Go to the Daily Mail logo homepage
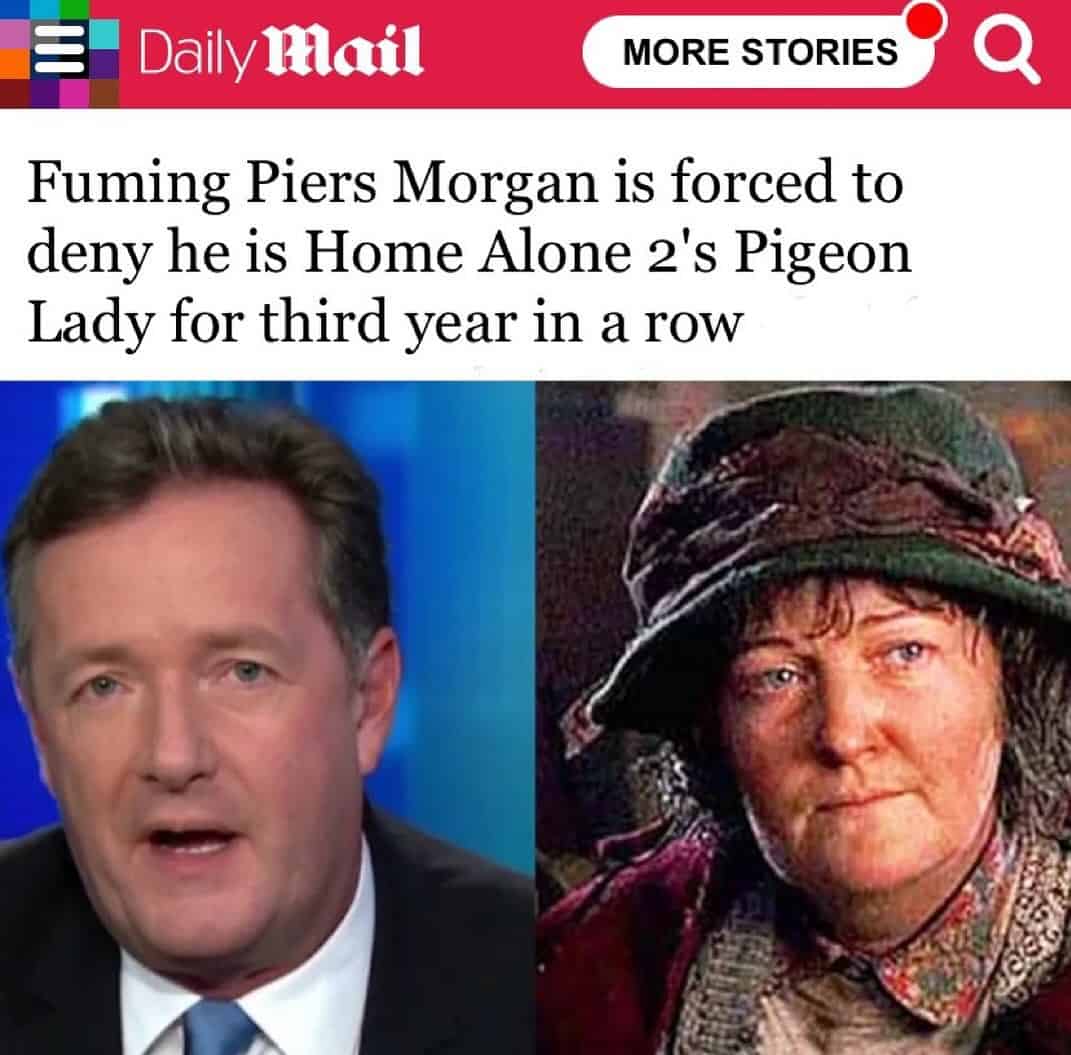The height and width of the screenshot is (1055, 1071). [281, 53]
